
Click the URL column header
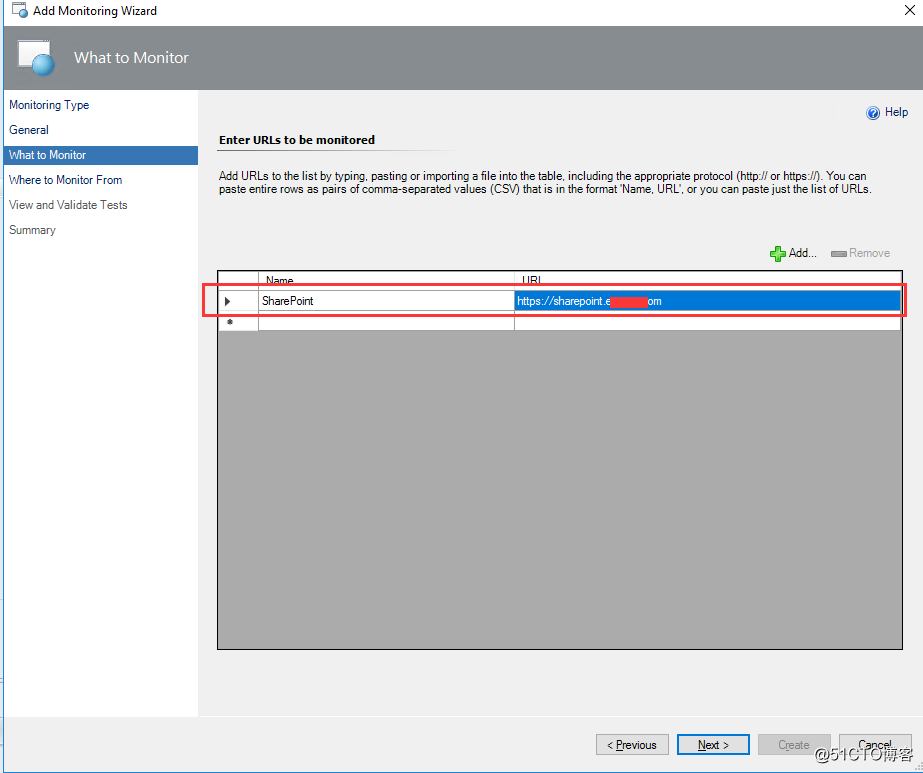click(x=708, y=279)
